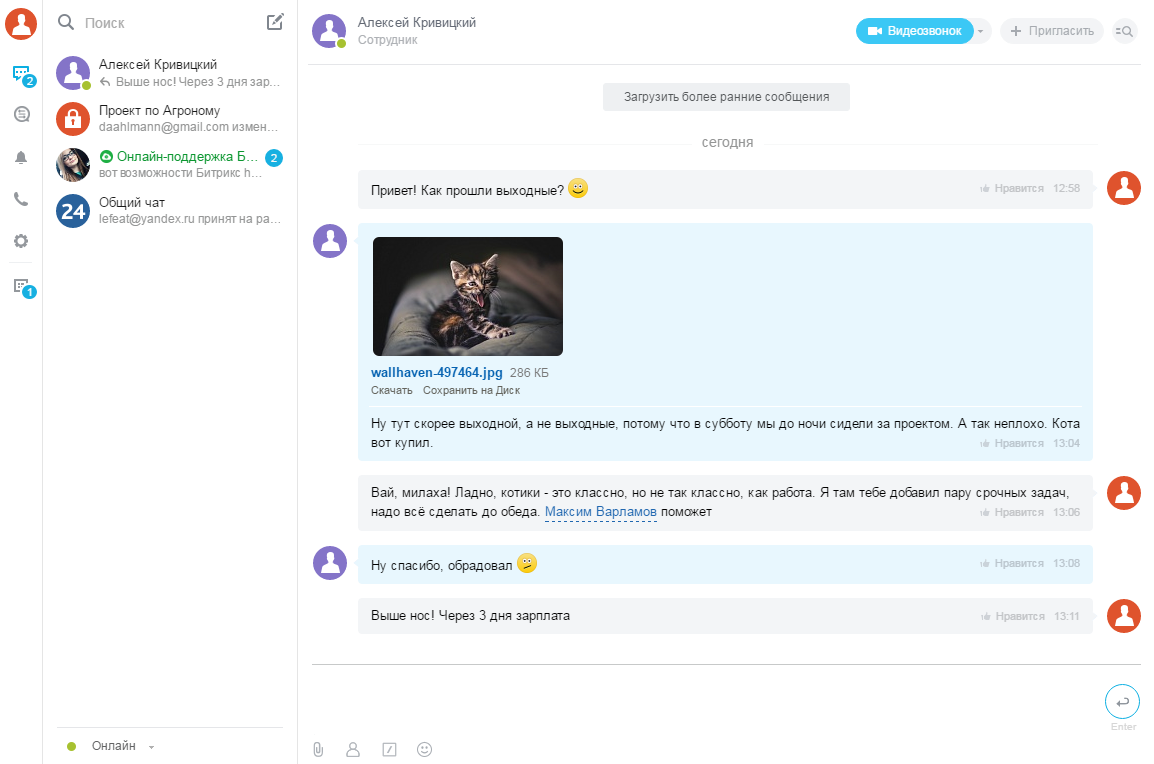This screenshot has width=1154, height=764.
Task: Expand the Онлайн status dropdown
Action: pyautogui.click(x=151, y=747)
